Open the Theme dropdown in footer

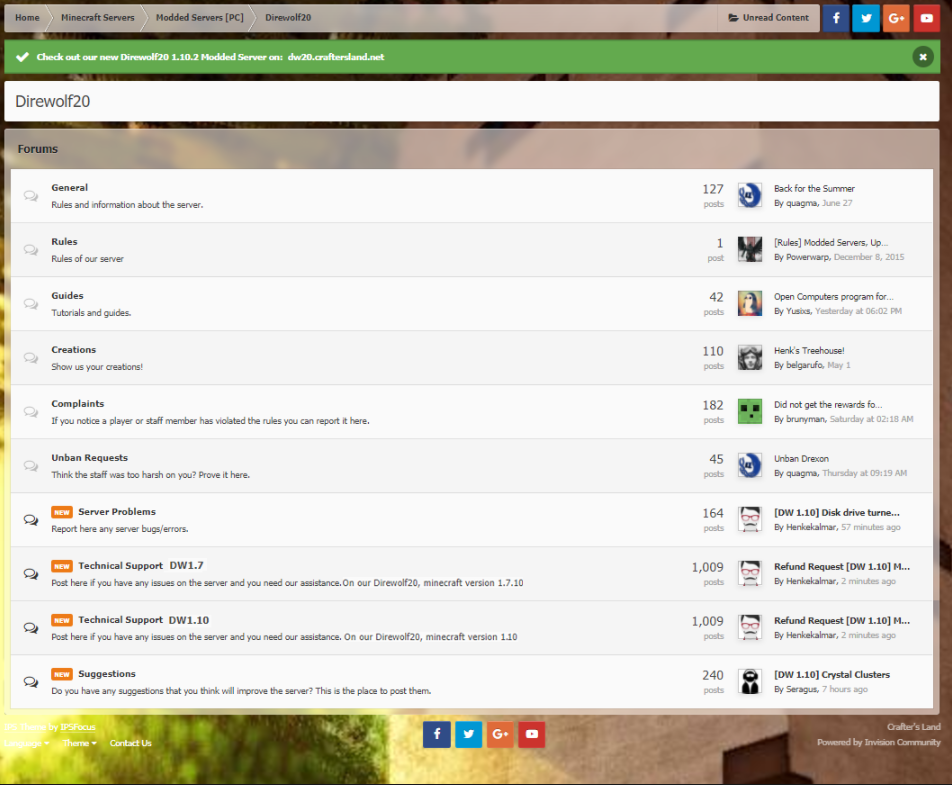point(80,743)
